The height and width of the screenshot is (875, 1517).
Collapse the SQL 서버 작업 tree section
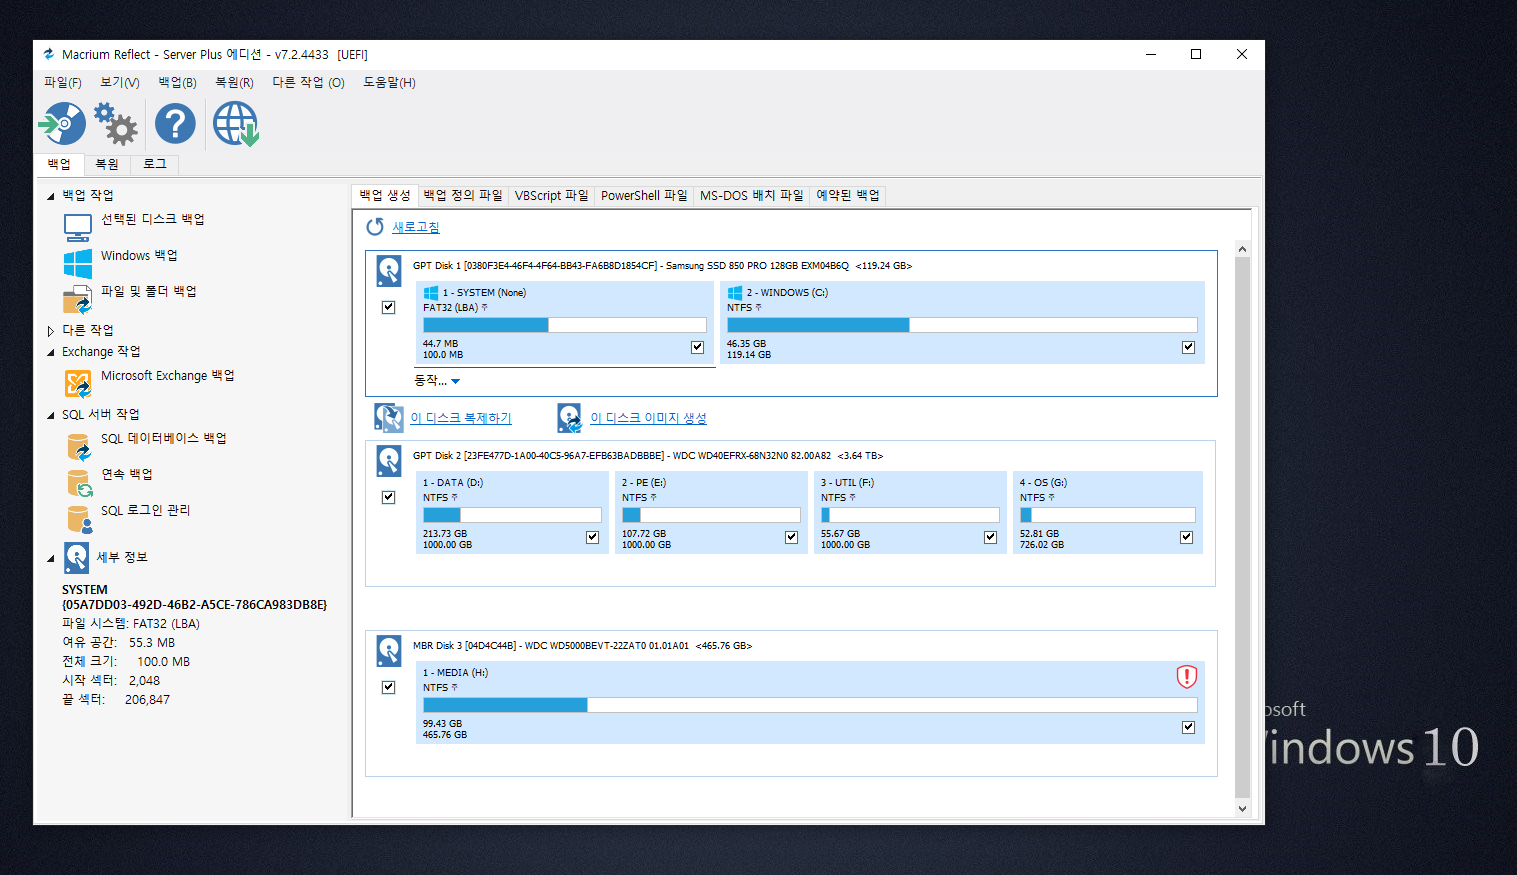(x=51, y=415)
